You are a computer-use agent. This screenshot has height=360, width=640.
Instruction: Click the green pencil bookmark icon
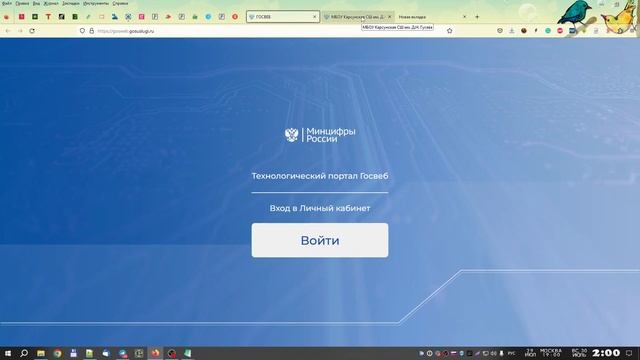tap(88, 17)
